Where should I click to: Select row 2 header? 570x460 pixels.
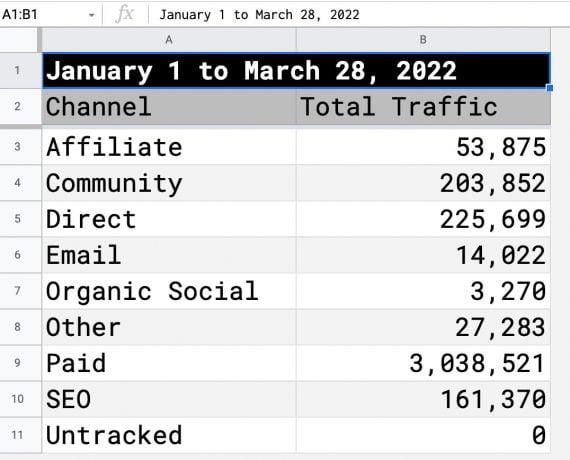coord(17,107)
